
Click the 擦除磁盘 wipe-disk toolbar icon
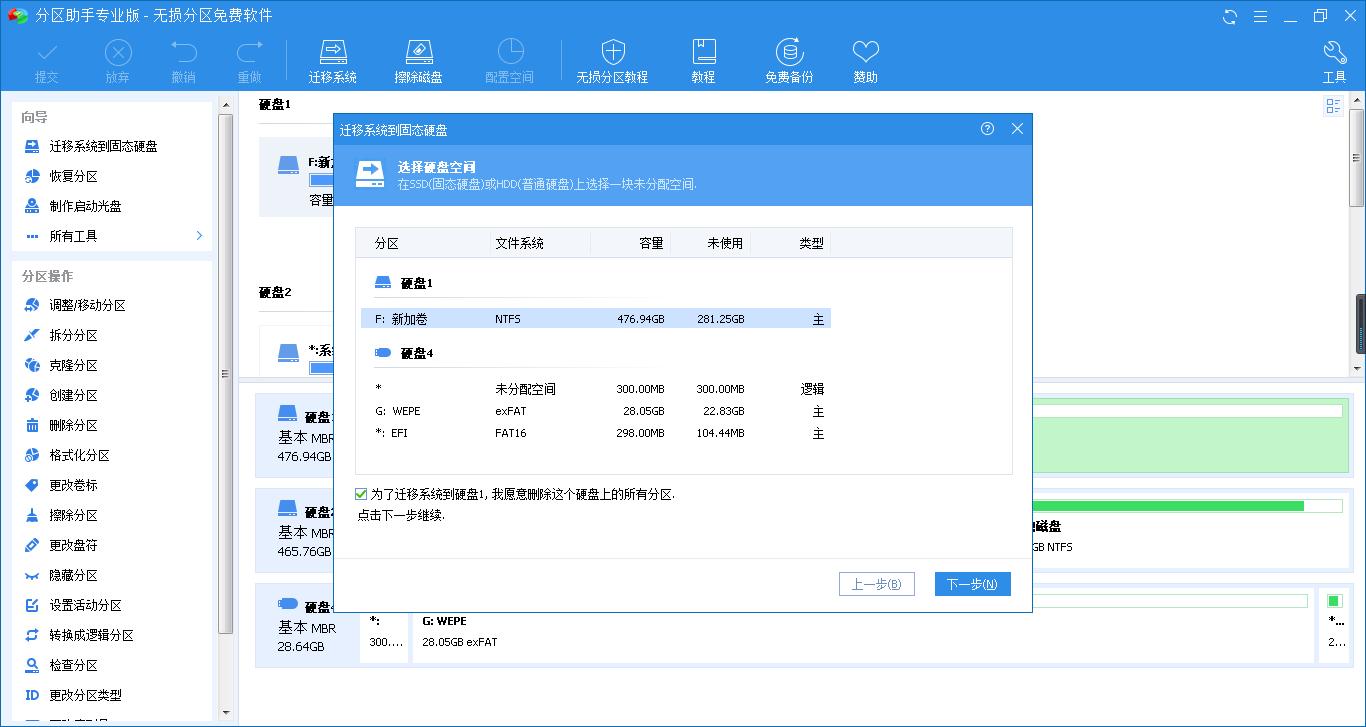(419, 58)
